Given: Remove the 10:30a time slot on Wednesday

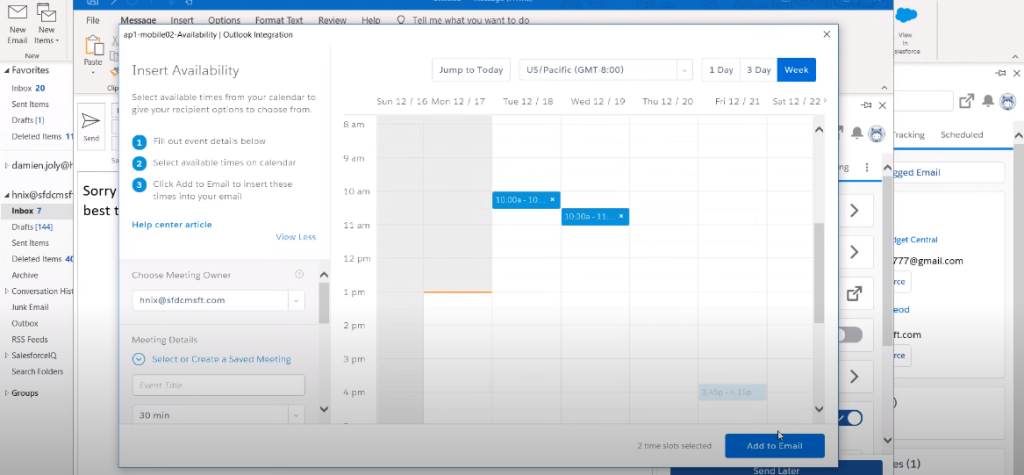Looking at the screenshot, I should click(621, 216).
